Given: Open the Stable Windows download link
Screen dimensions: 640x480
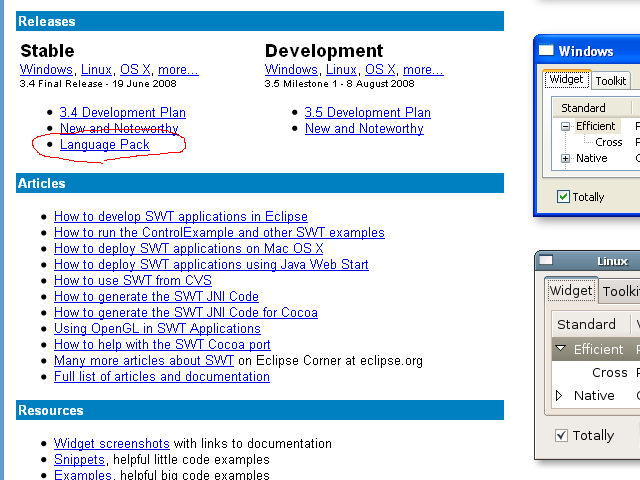Looking at the screenshot, I should (x=46, y=70).
